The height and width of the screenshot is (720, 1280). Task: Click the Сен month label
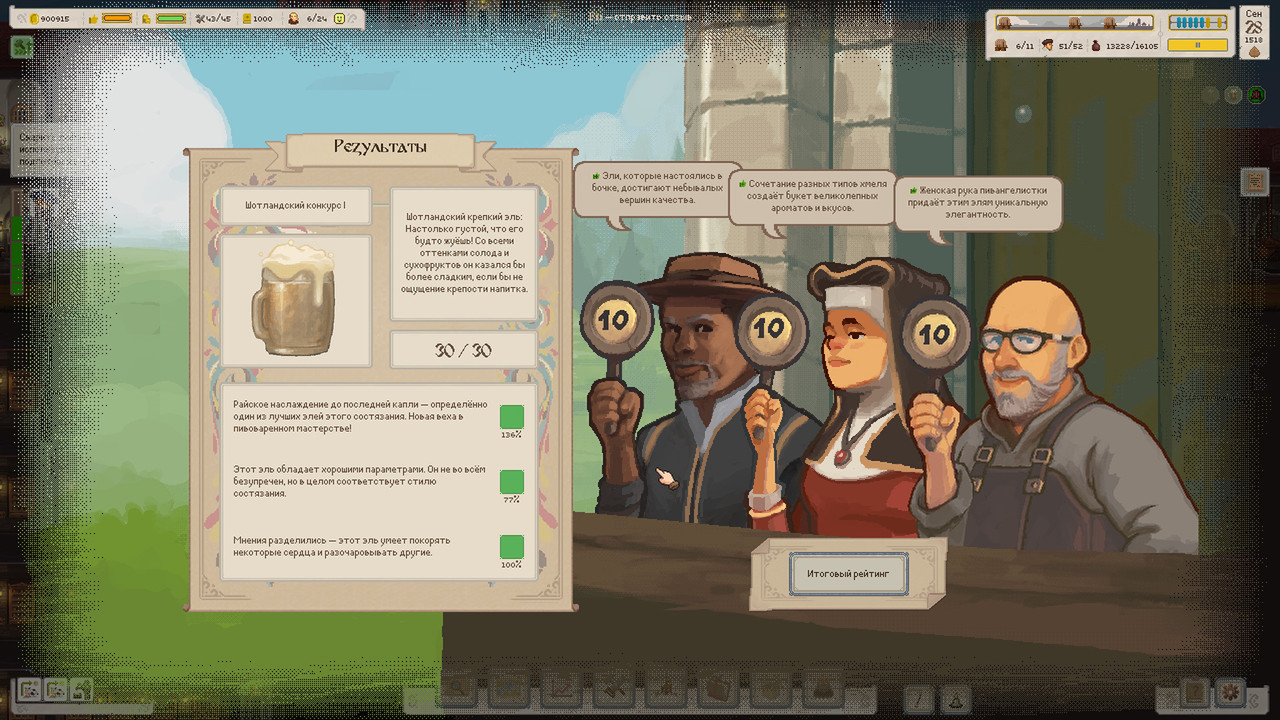point(1254,15)
